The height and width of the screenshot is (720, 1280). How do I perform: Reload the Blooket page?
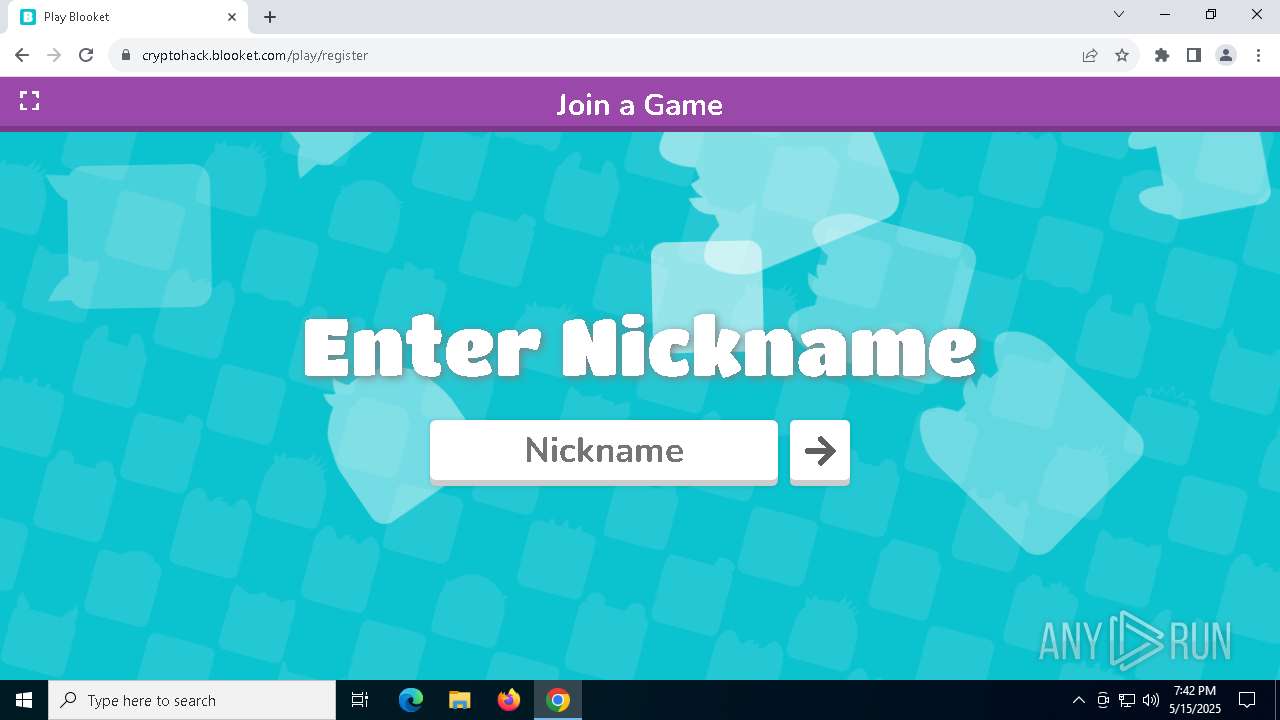coord(86,55)
